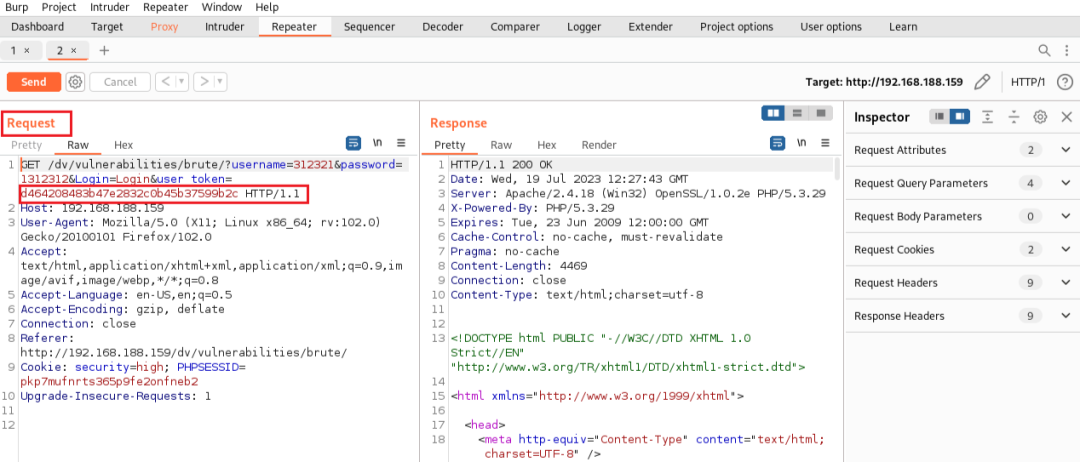
Task: Click HTTP/1 protocol selector
Action: click(x=1028, y=82)
